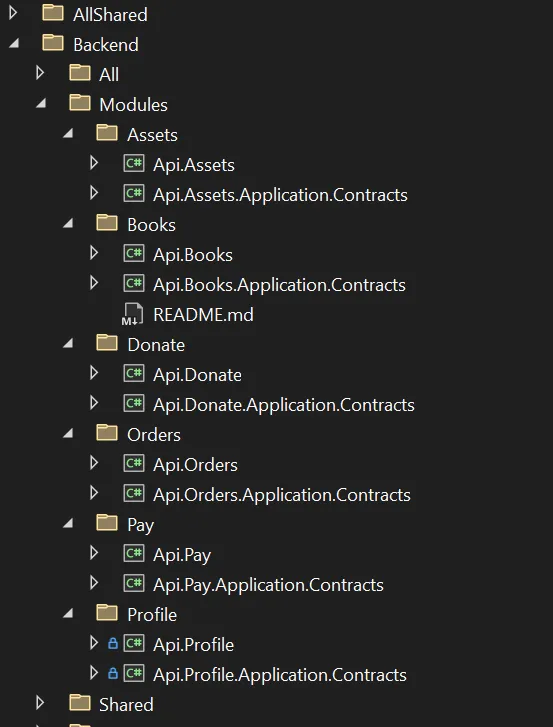Collapse the Backend folder

click(14, 44)
